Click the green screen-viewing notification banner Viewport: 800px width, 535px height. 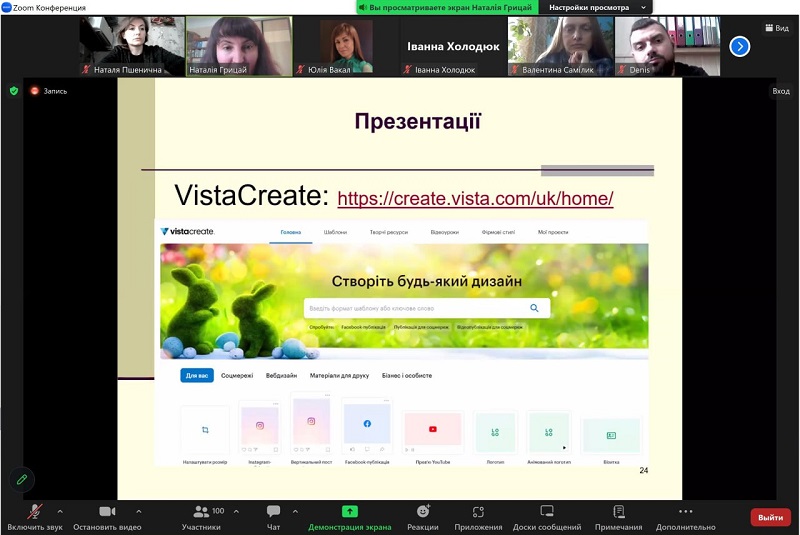[x=445, y=8]
